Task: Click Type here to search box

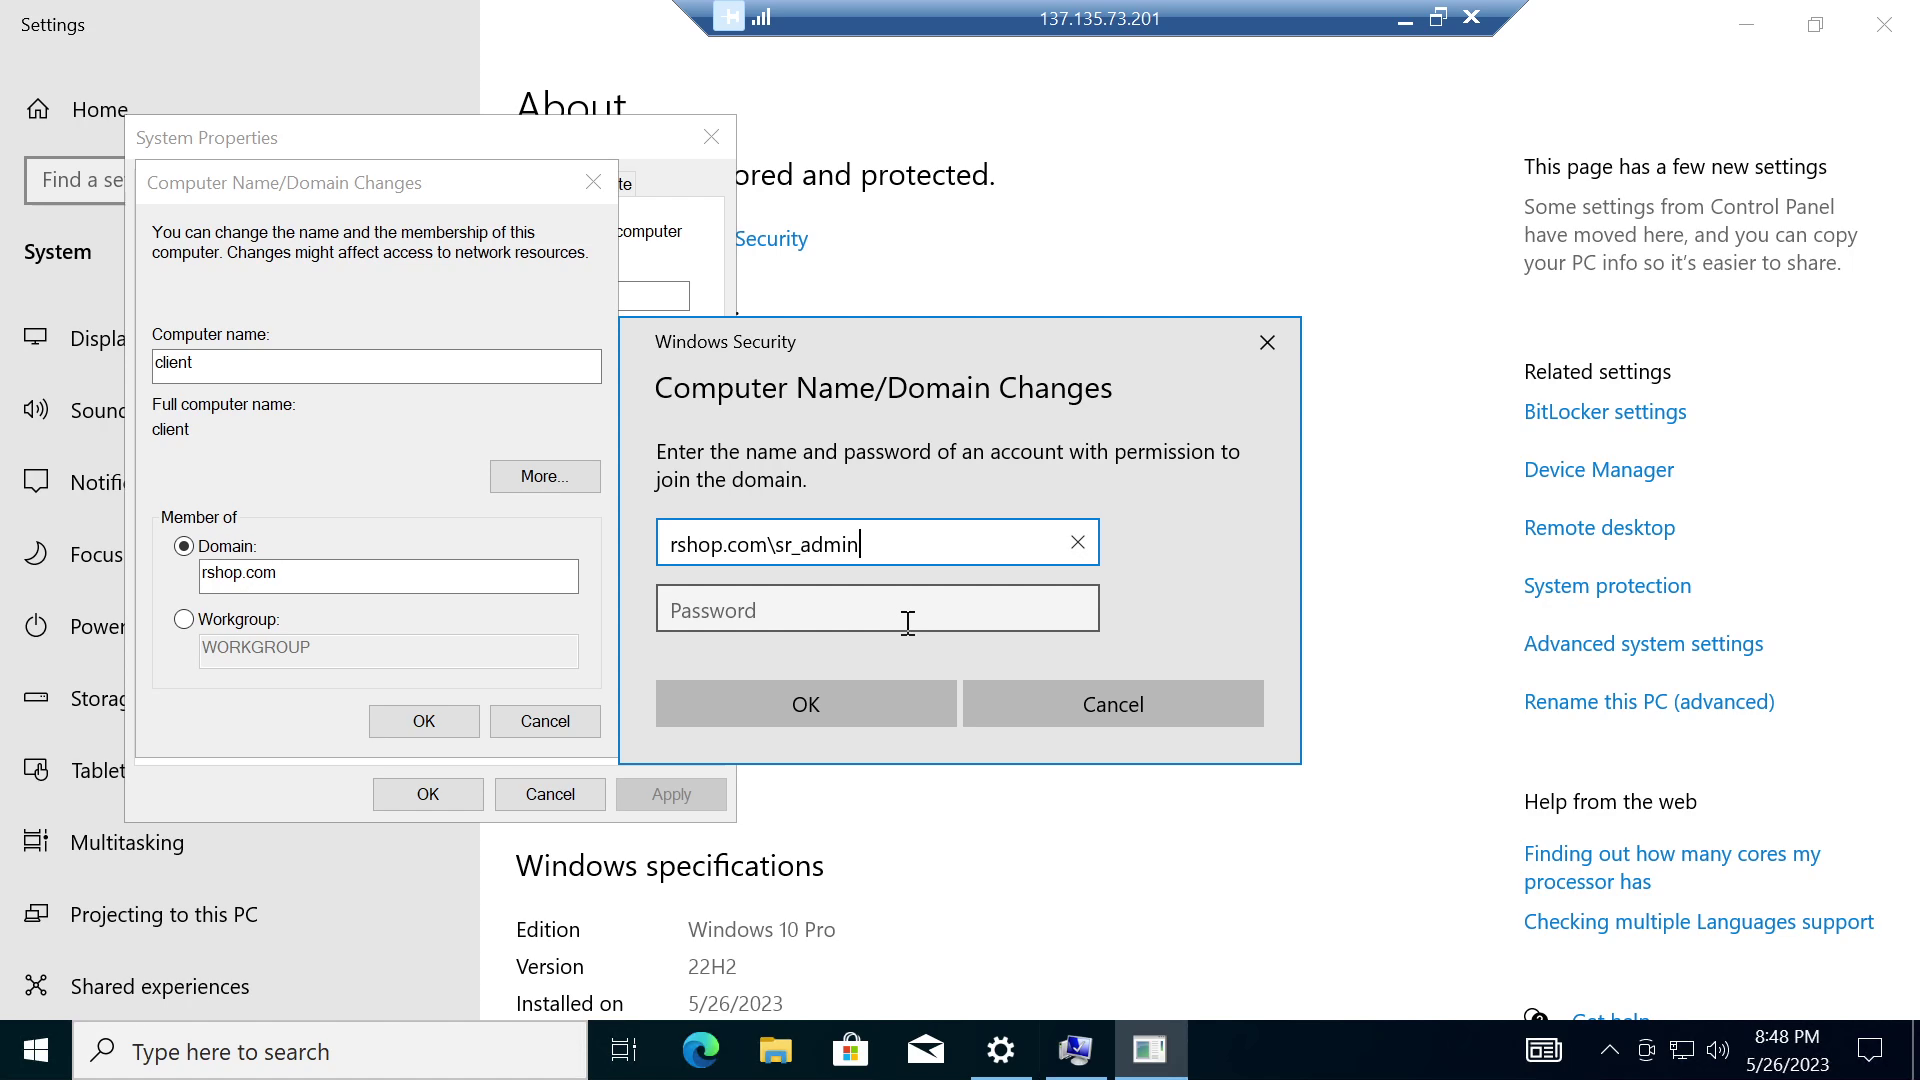Action: (330, 1051)
